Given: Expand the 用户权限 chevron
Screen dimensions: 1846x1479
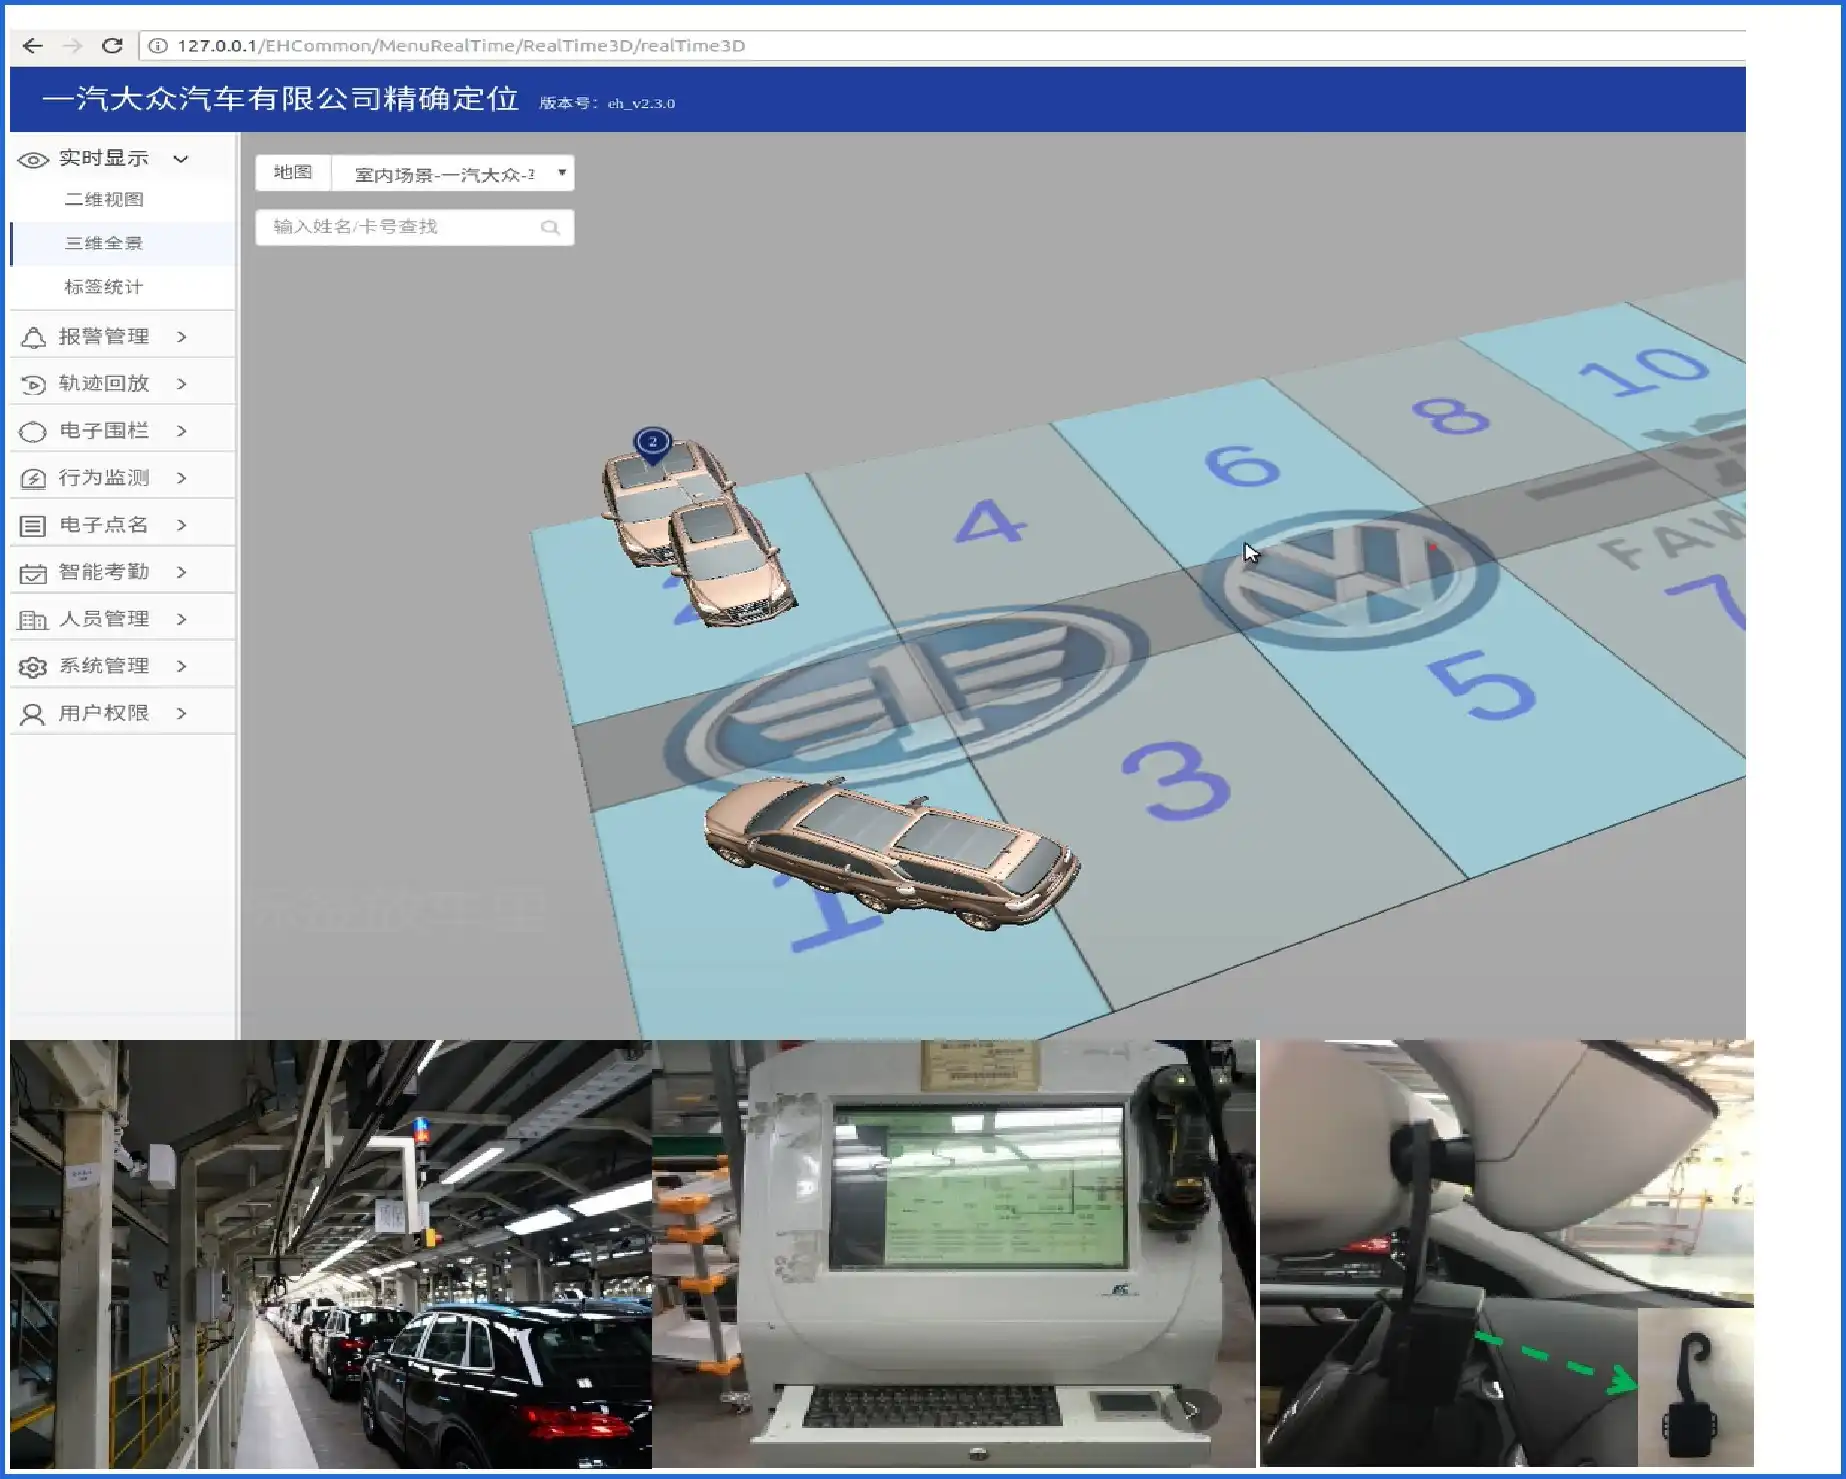Looking at the screenshot, I should (182, 713).
